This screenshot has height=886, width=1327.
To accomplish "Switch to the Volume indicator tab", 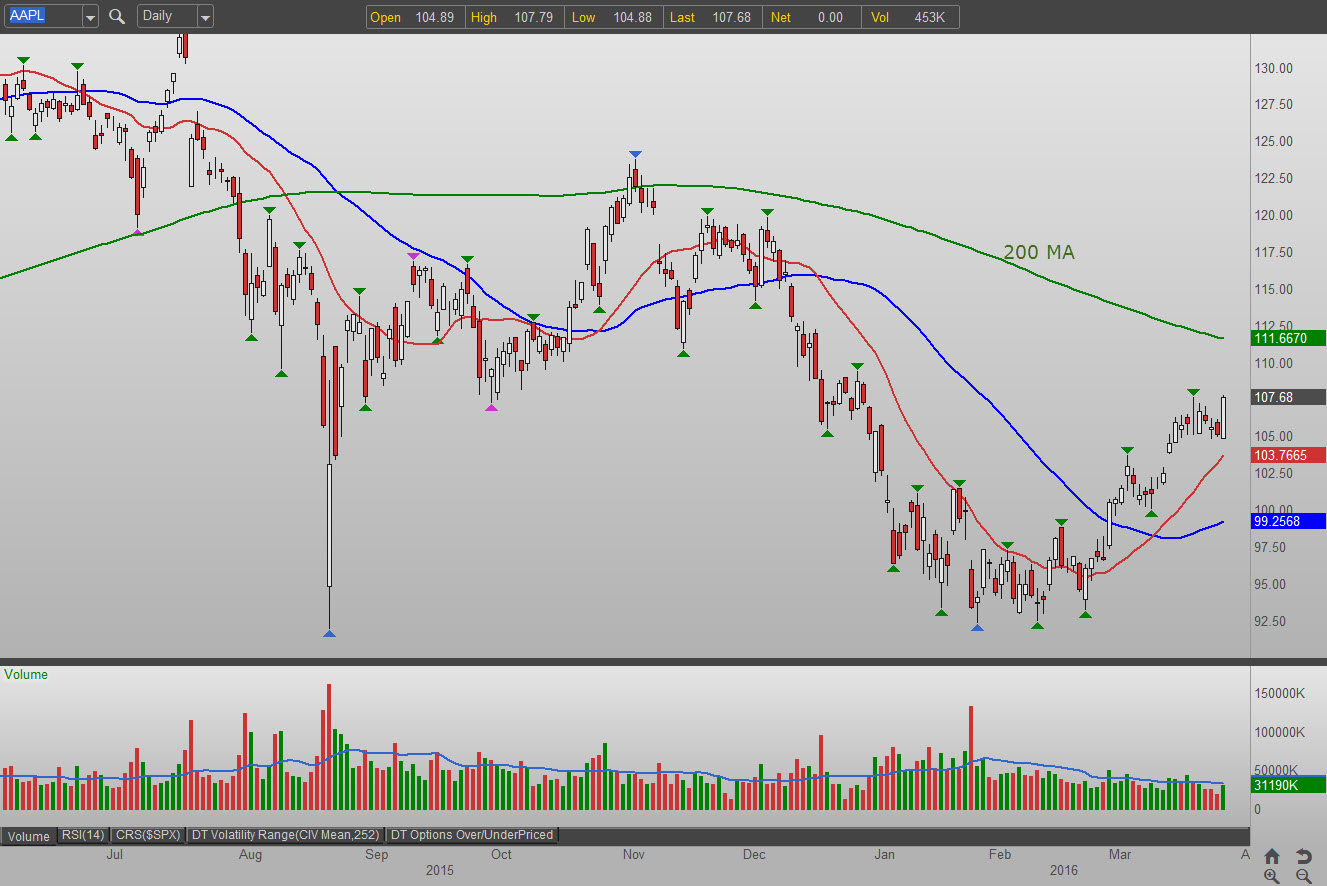I will pyautogui.click(x=29, y=836).
